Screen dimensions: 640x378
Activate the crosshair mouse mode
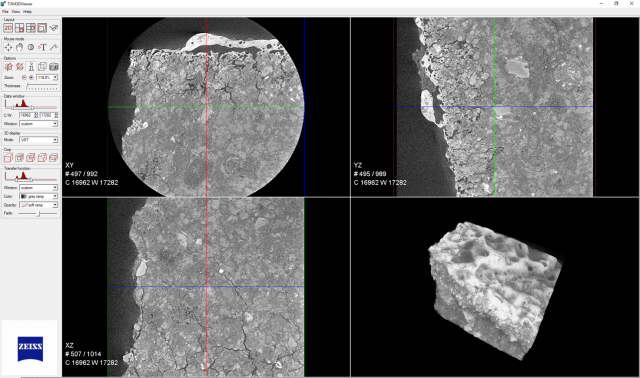(x=8, y=47)
